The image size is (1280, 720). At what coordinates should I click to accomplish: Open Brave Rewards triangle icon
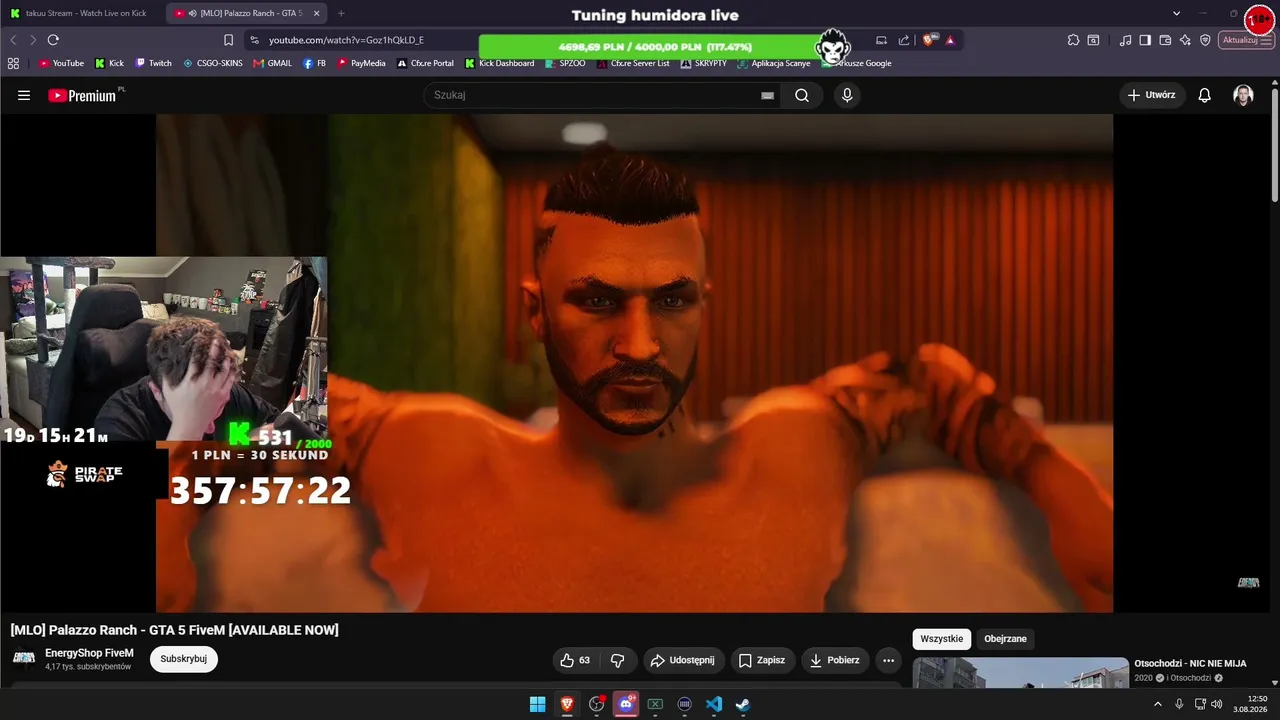pos(950,40)
